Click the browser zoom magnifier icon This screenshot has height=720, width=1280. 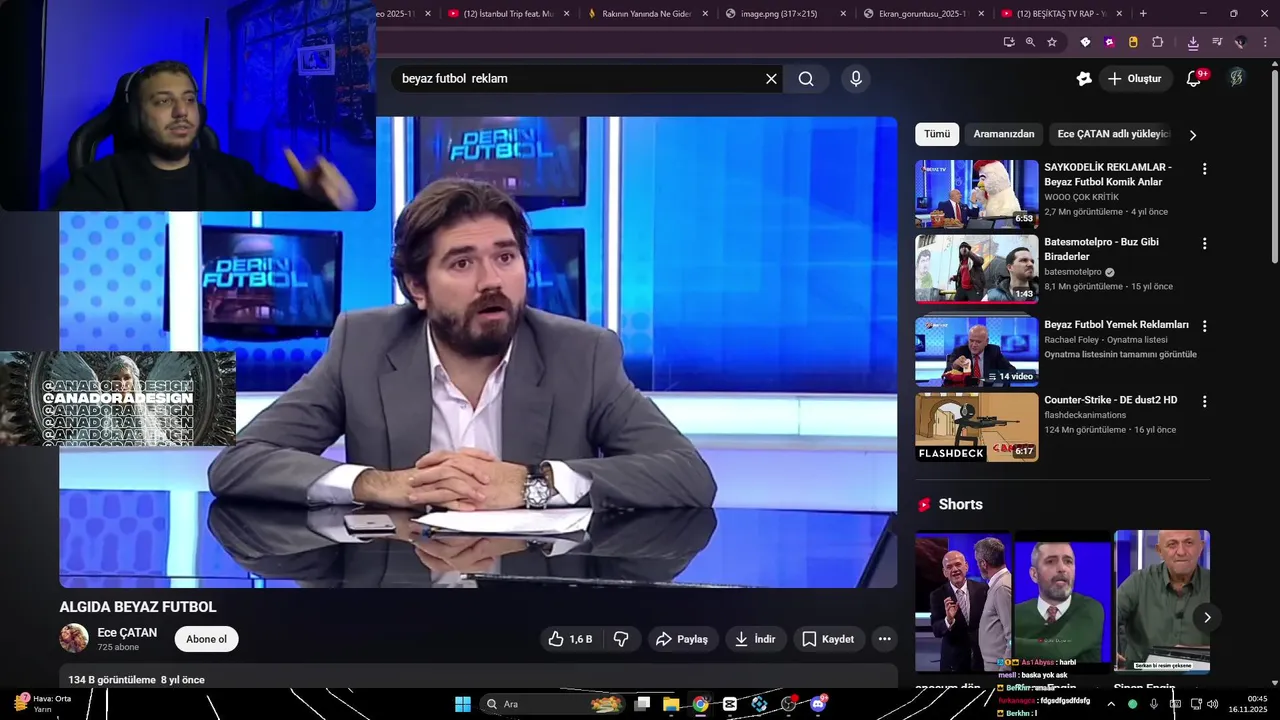1030,42
